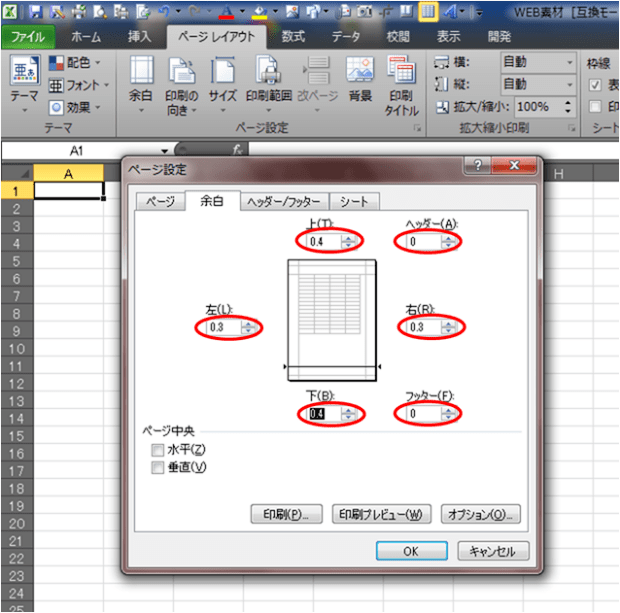
Task: Click the 印刷プレビュー(W) button
Action: [381, 514]
